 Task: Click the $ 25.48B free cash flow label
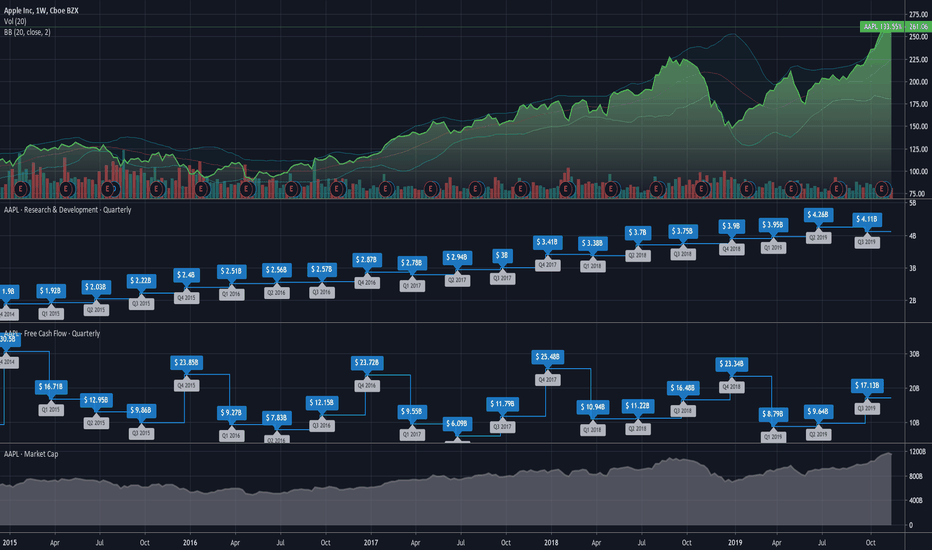pos(547,357)
